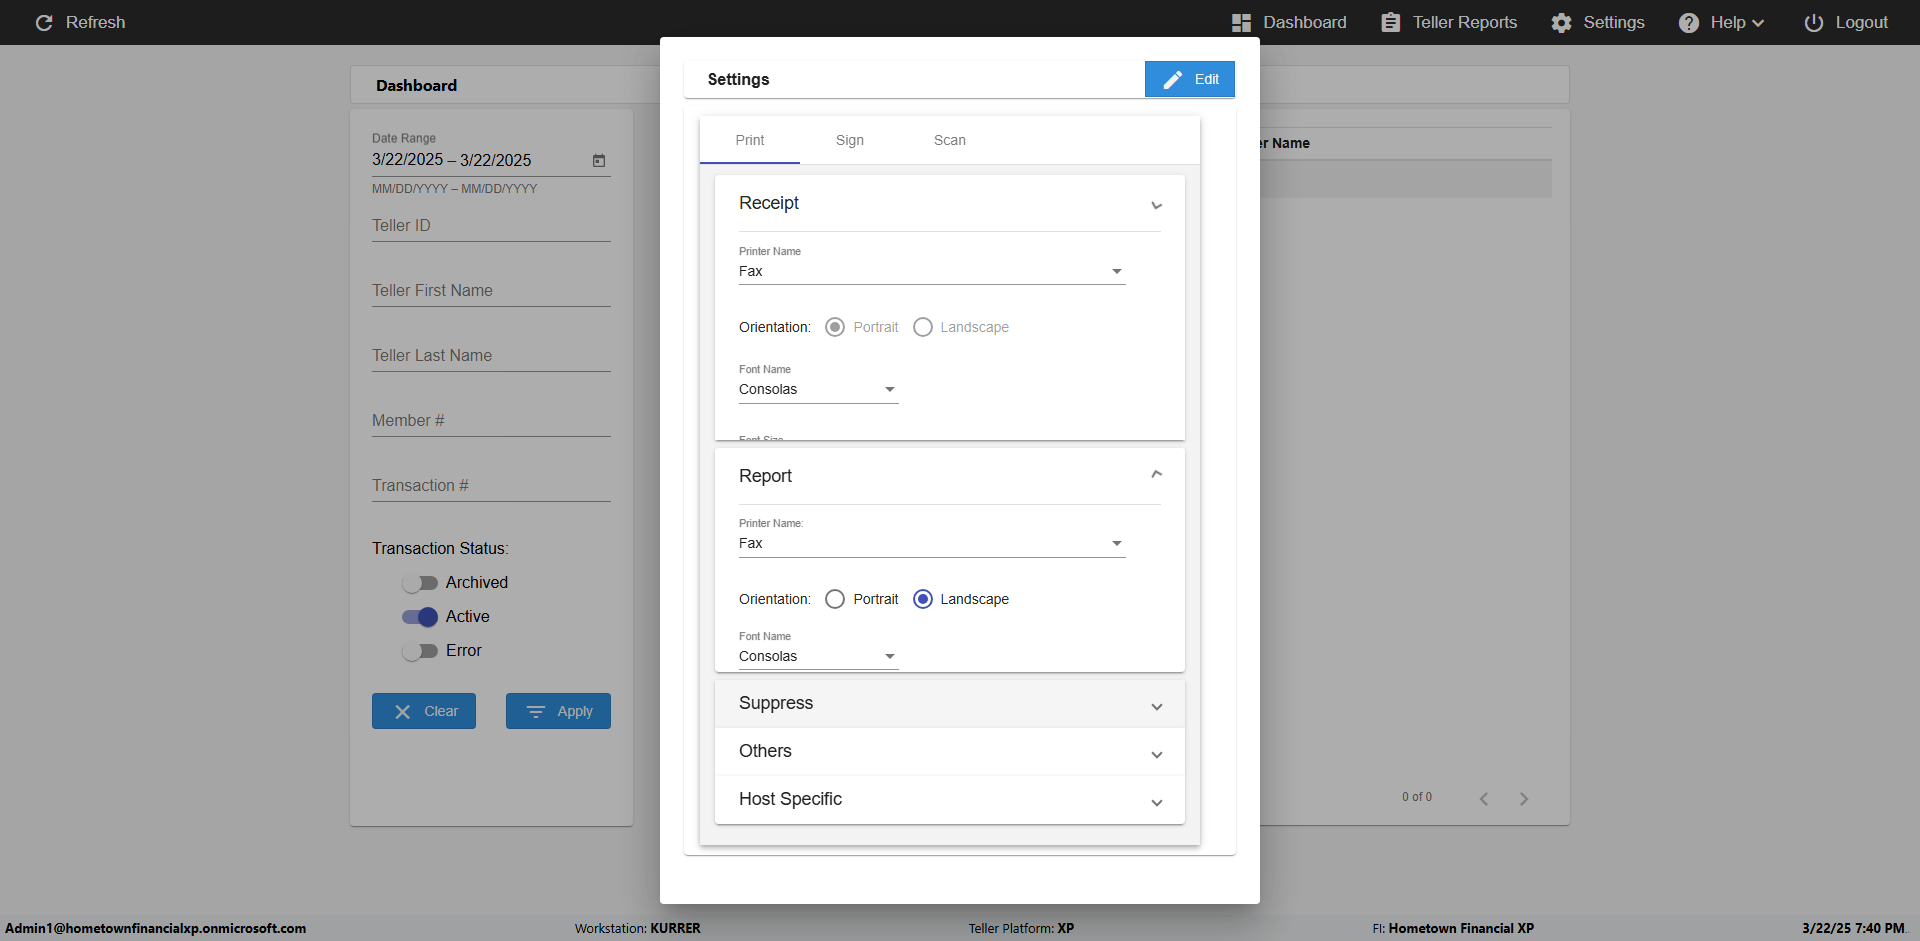
Task: Expand the Suppress section
Action: tap(950, 704)
